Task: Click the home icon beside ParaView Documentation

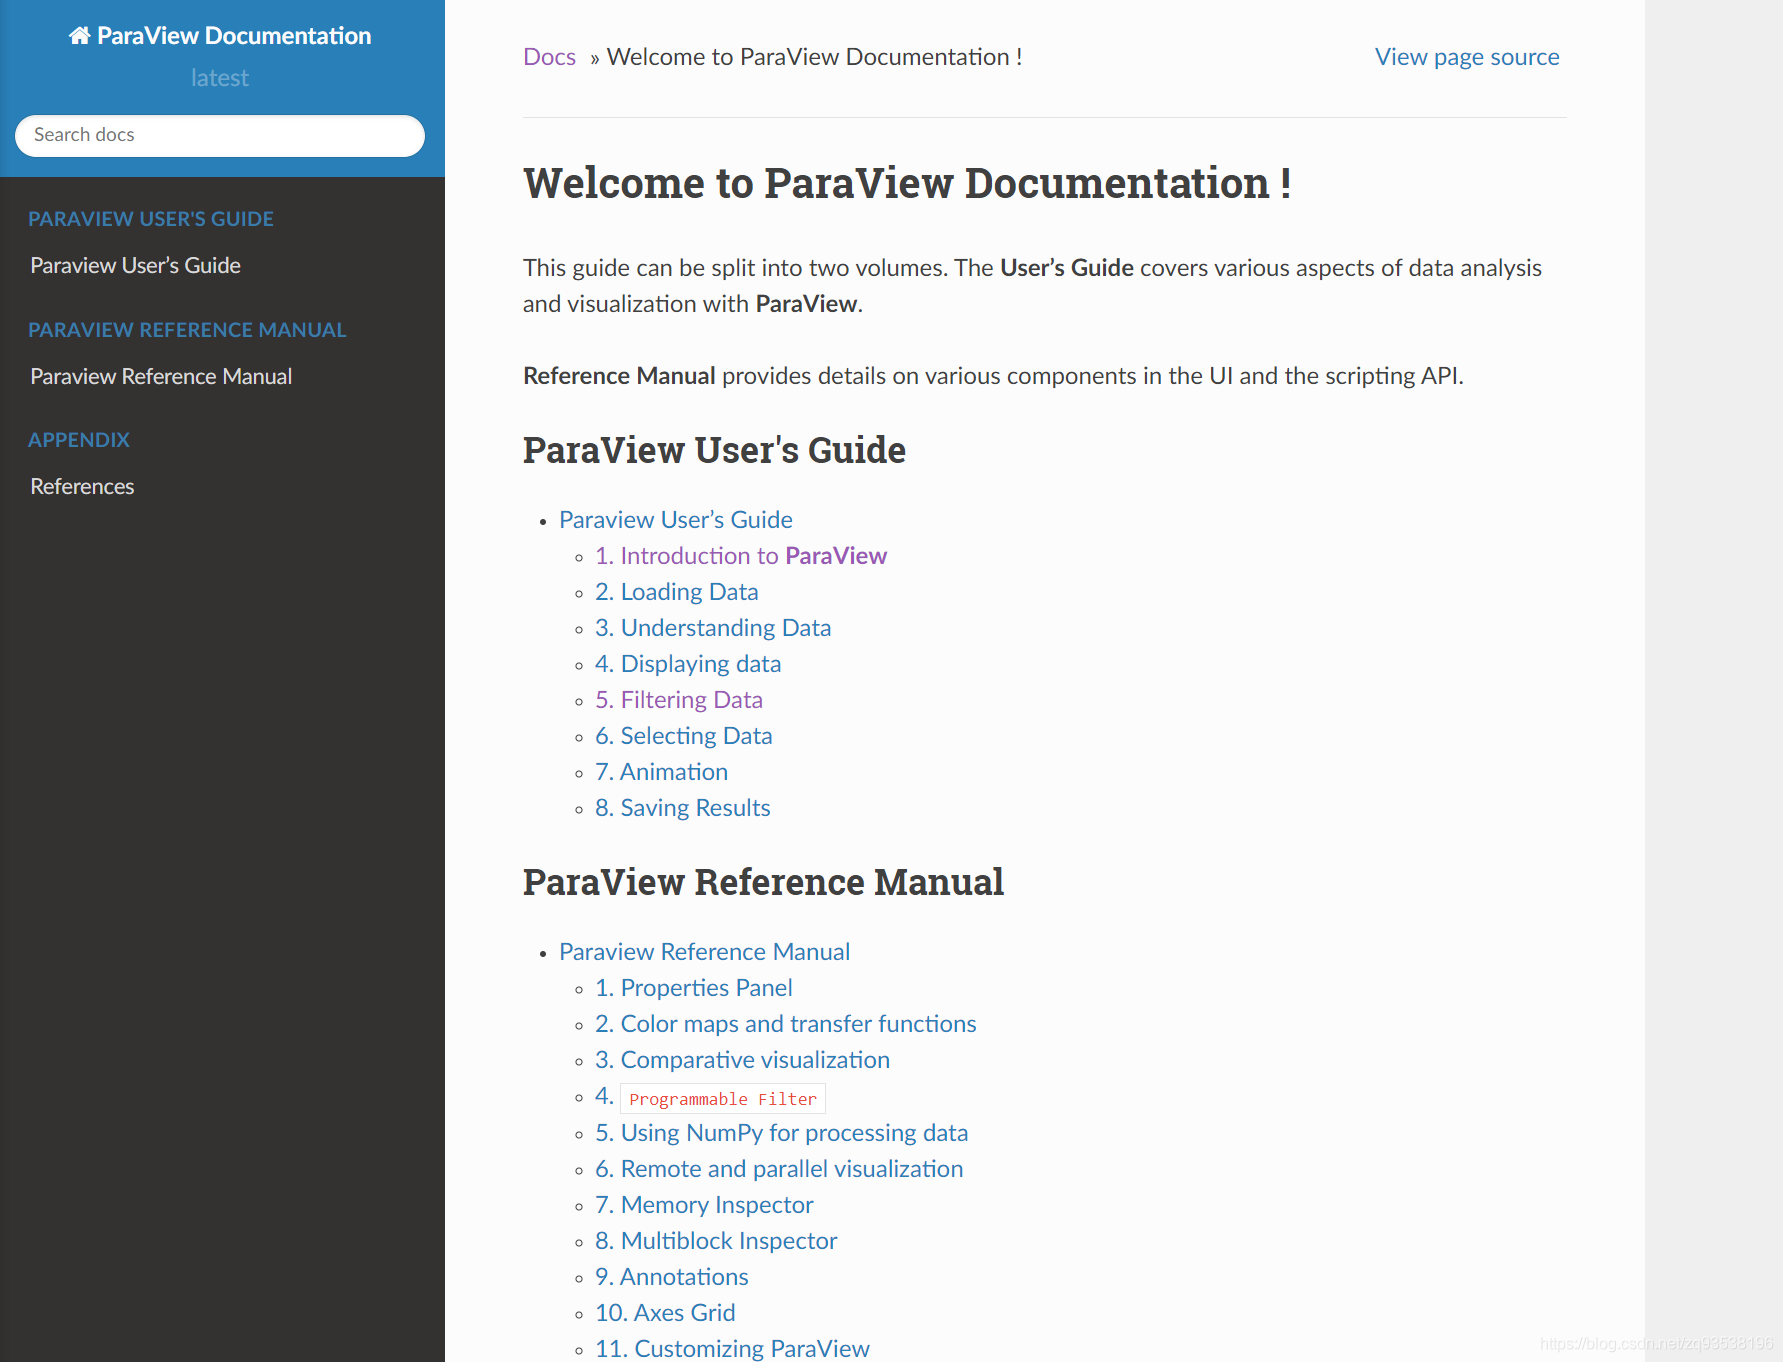Action: tap(79, 35)
